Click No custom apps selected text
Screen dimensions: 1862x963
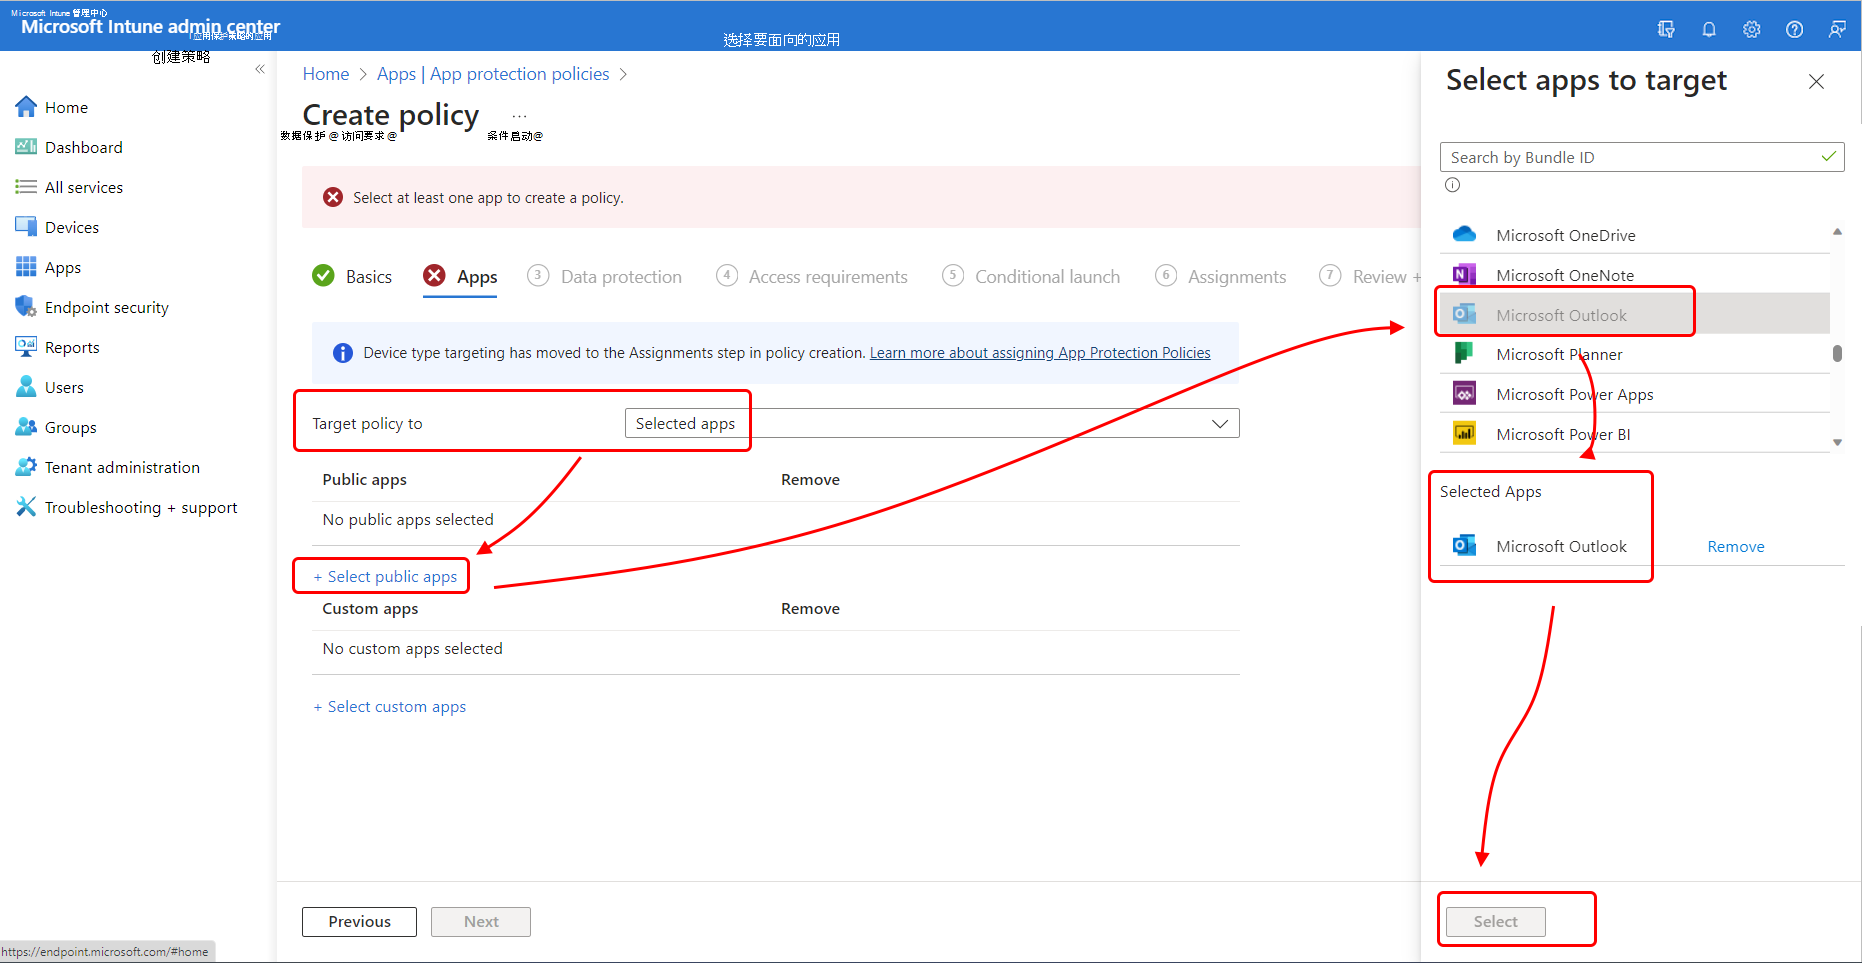pos(412,648)
